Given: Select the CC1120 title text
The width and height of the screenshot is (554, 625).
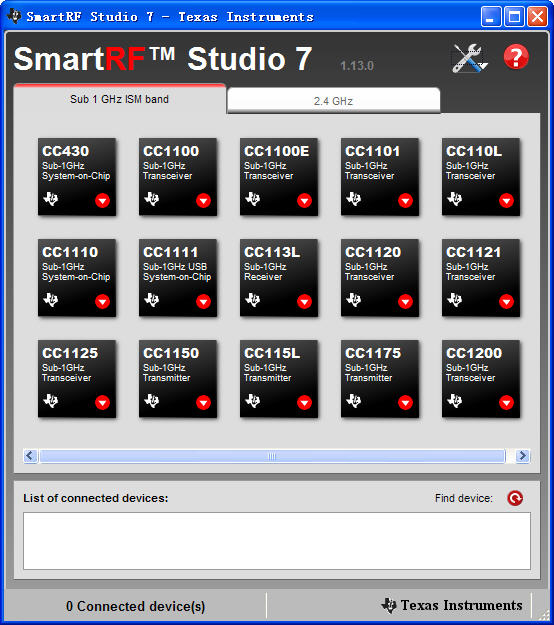Looking at the screenshot, I should click(373, 252).
